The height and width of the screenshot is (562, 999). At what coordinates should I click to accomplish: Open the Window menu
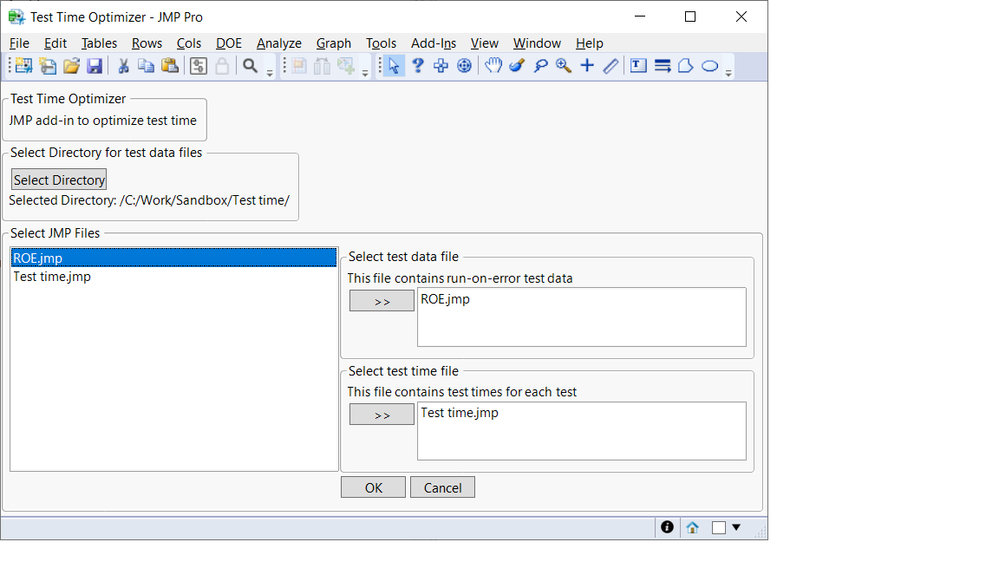click(537, 43)
